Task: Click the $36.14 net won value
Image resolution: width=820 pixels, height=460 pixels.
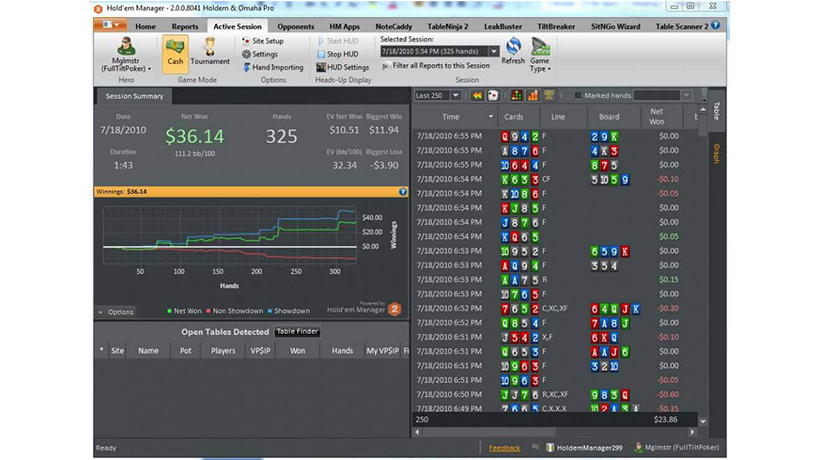Action: pos(195,136)
